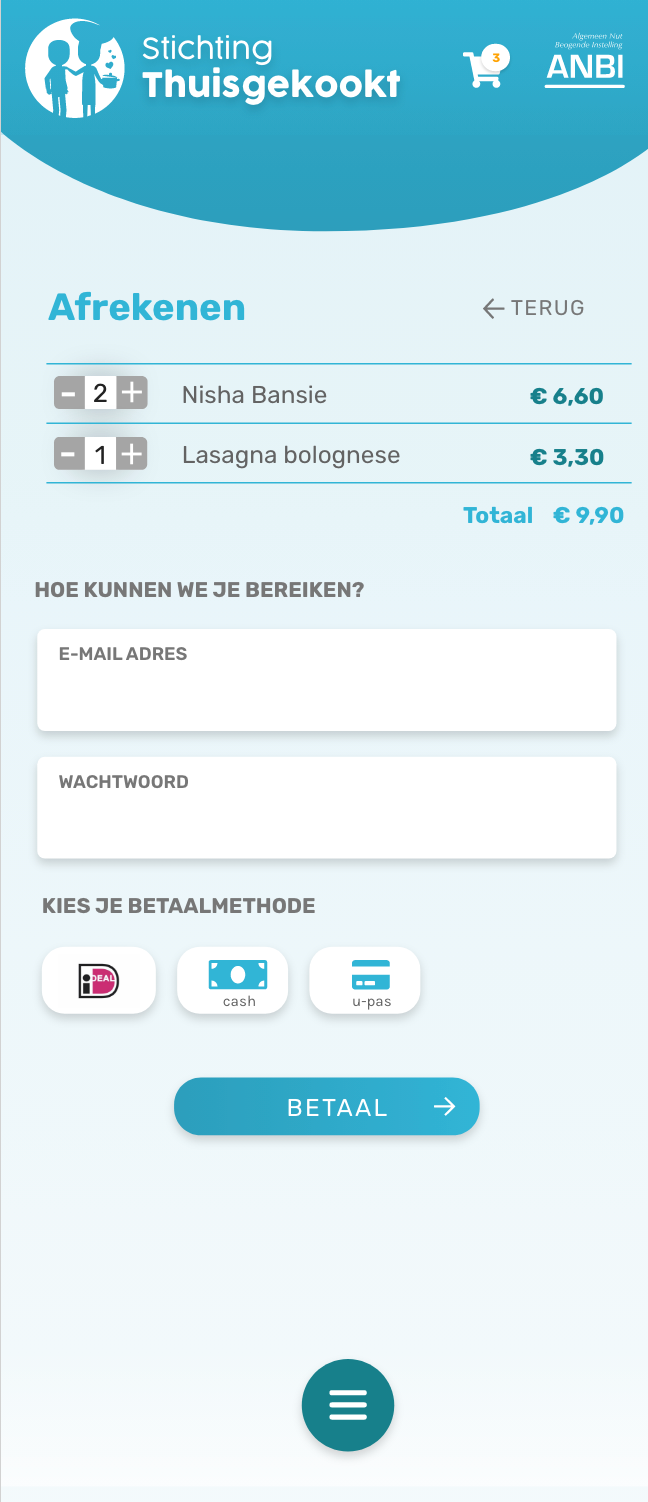Open the round hamburger menu button
Viewport: 648px width, 1502px height.
coord(348,1405)
